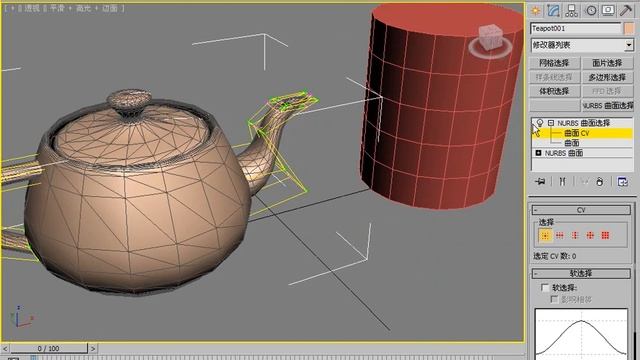Toggle the lightbulb for NURBS 曲面选择 modifier

(540, 122)
